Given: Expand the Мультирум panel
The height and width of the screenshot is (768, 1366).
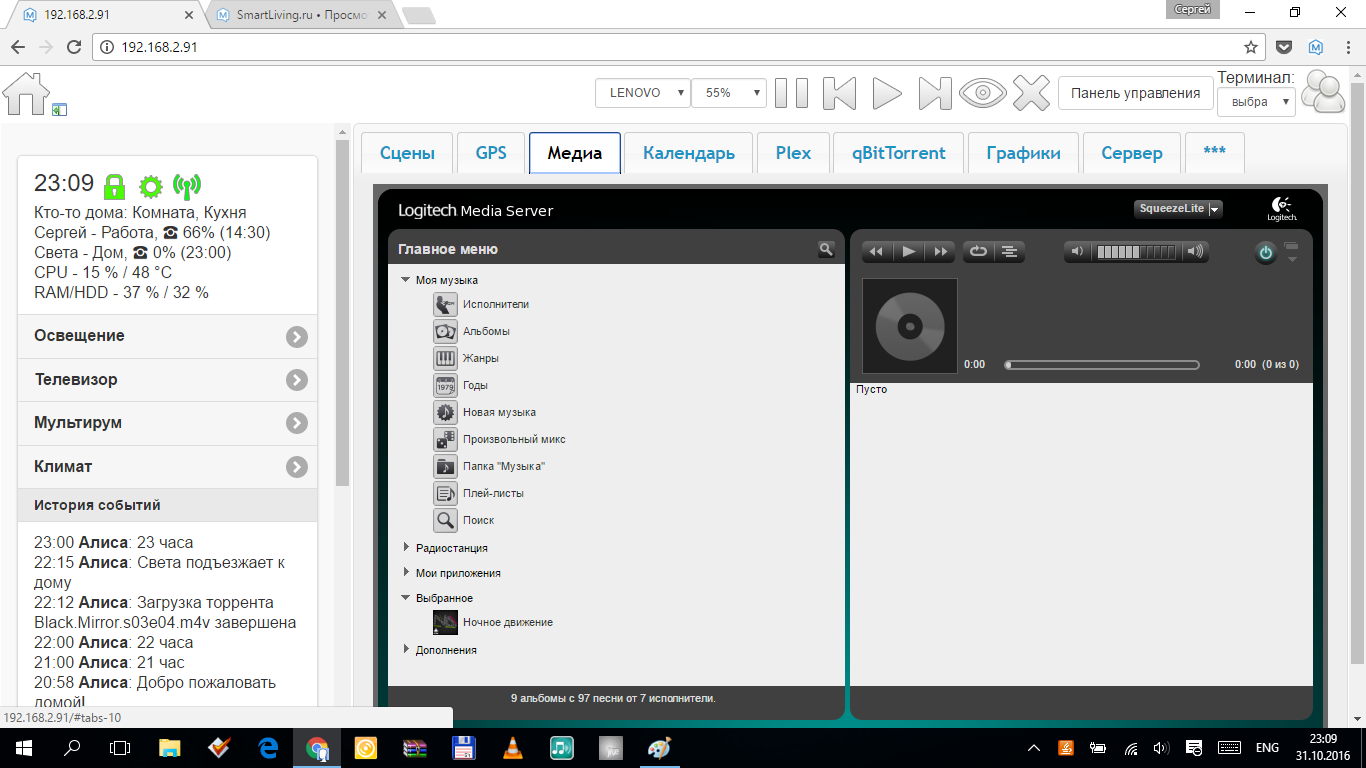Looking at the screenshot, I should [168, 423].
